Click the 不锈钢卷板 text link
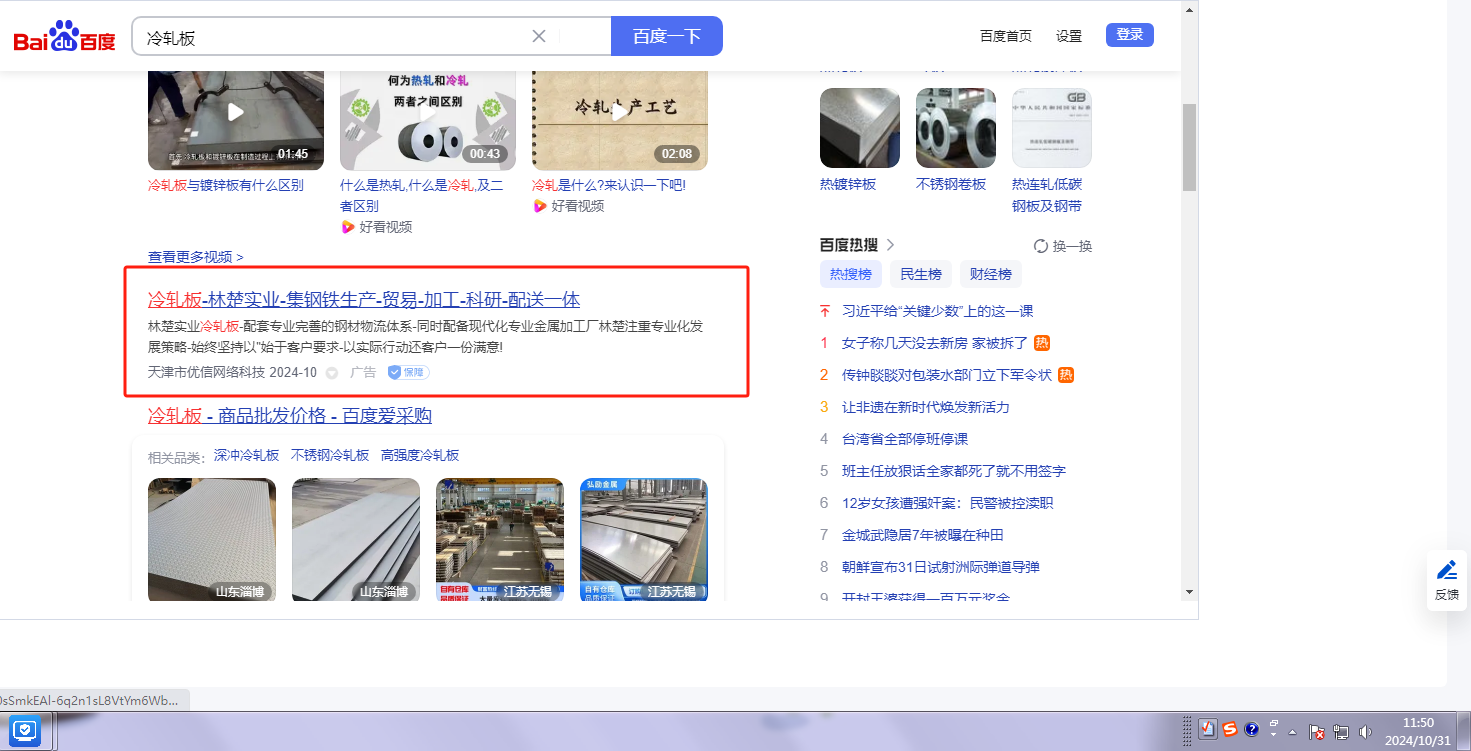 coord(951,184)
